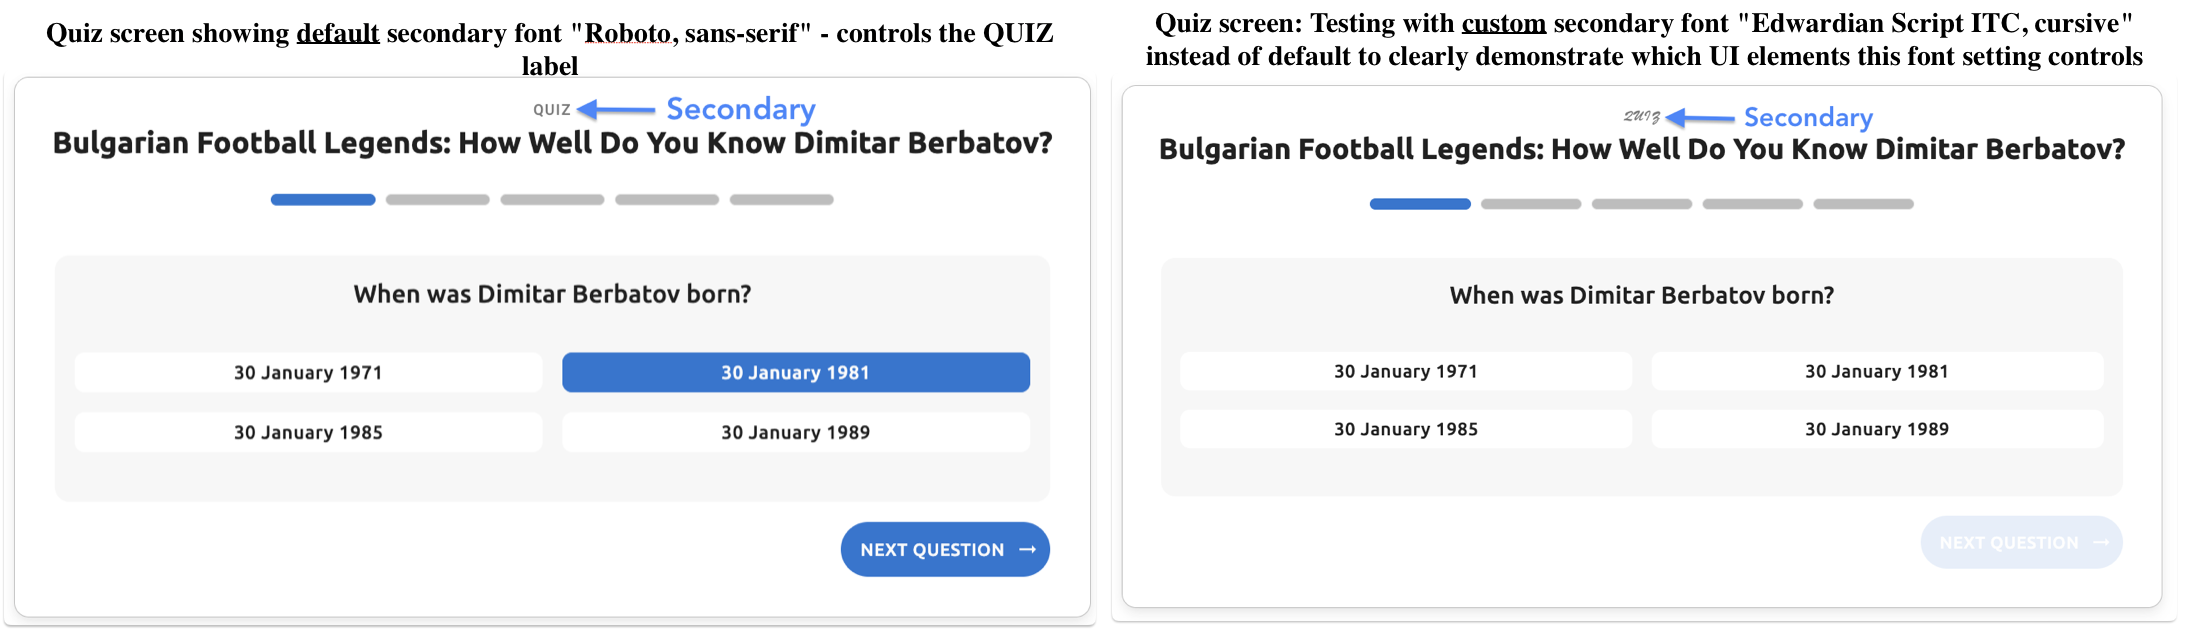Click the underlined word "custom" in the caption
Viewport: 2194px width, 638px height.
[1503, 24]
